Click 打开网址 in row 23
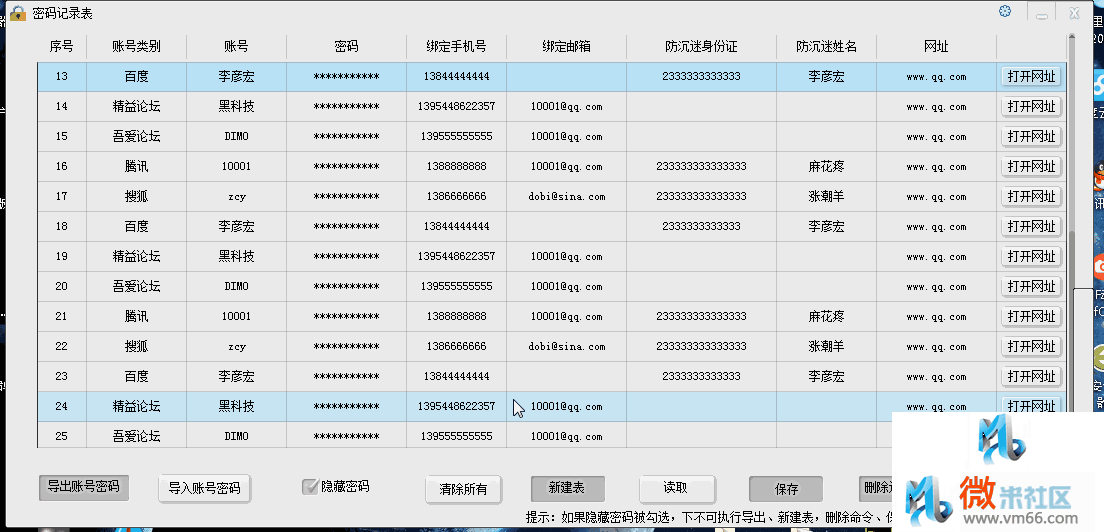This screenshot has height=532, width=1104. pos(1031,376)
